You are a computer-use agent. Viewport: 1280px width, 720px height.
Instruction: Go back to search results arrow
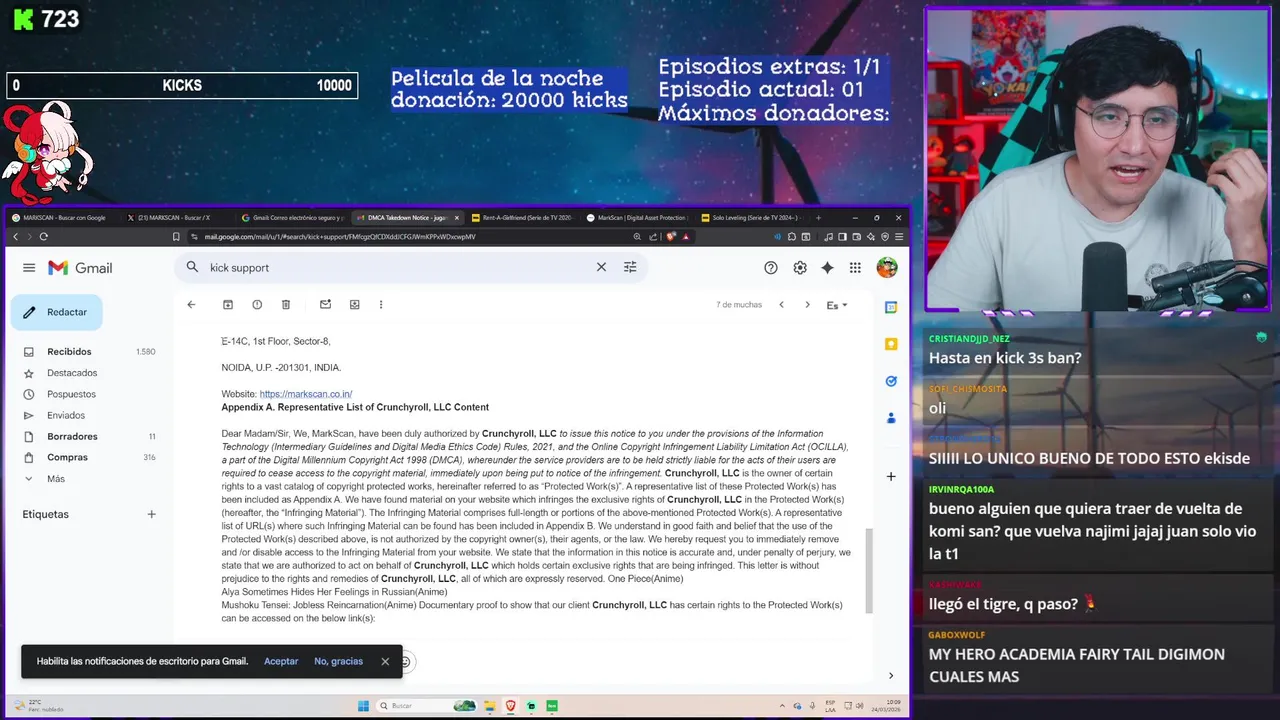pyautogui.click(x=191, y=305)
